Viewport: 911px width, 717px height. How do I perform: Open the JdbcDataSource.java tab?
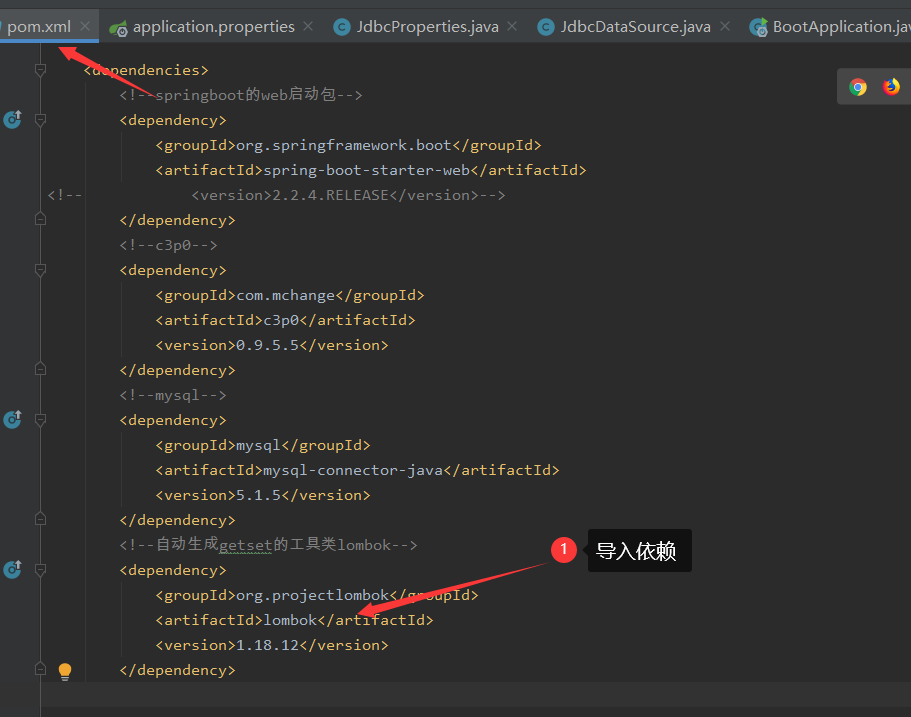635,27
